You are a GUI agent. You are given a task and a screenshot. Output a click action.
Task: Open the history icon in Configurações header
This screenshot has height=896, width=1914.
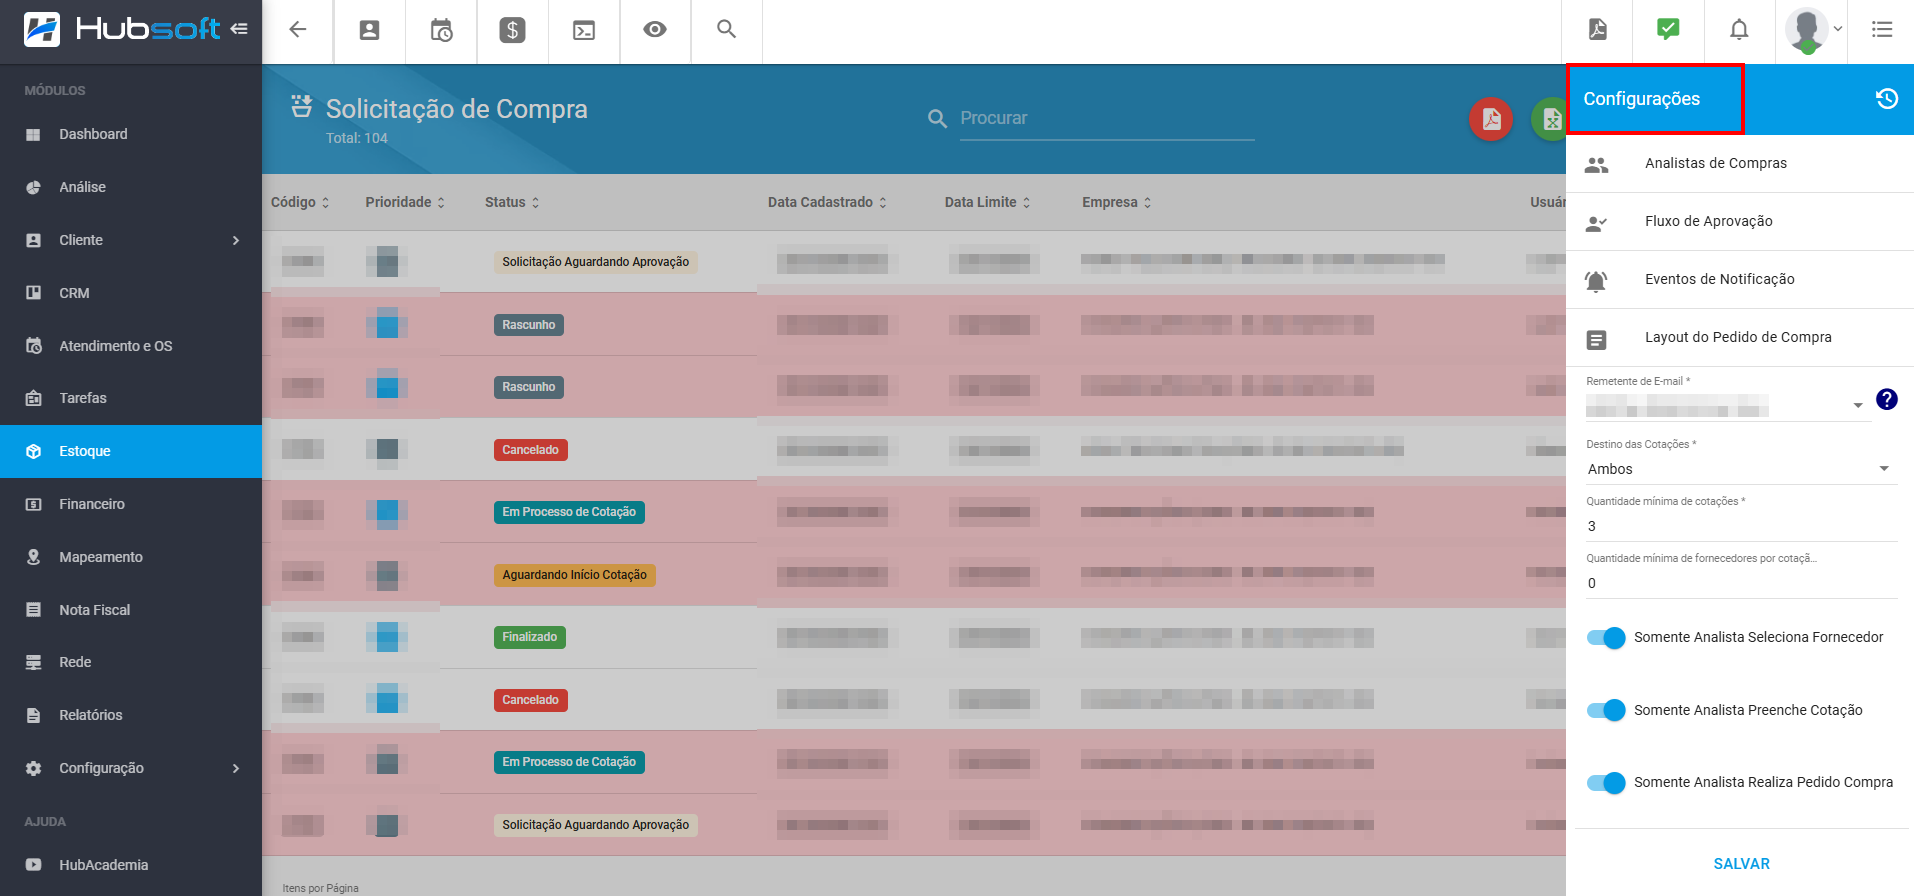(x=1887, y=98)
